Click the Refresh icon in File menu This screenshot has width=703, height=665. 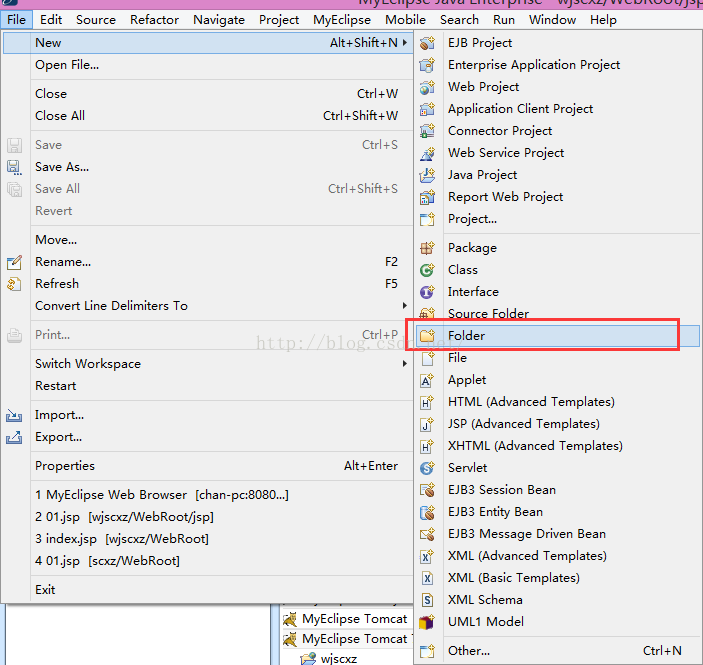tap(14, 284)
